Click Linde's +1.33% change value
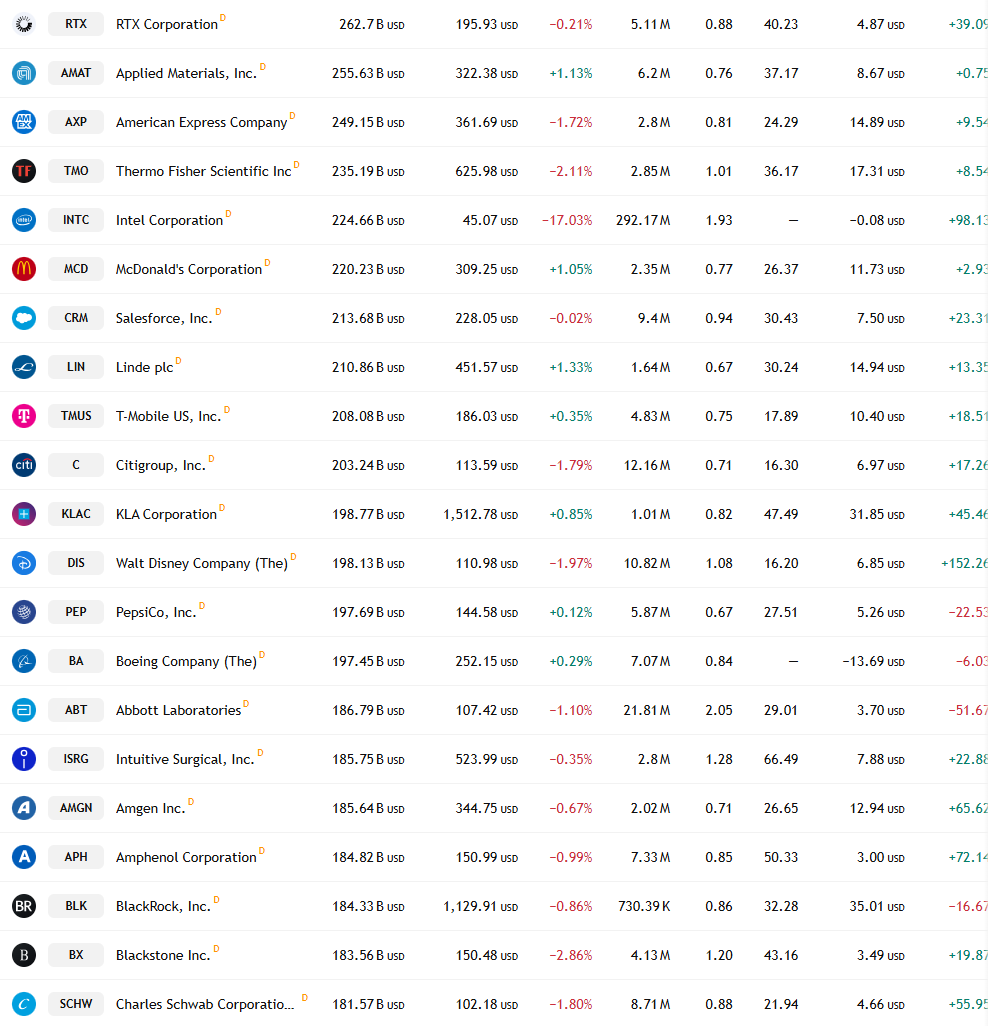The image size is (988, 1026). coord(571,368)
